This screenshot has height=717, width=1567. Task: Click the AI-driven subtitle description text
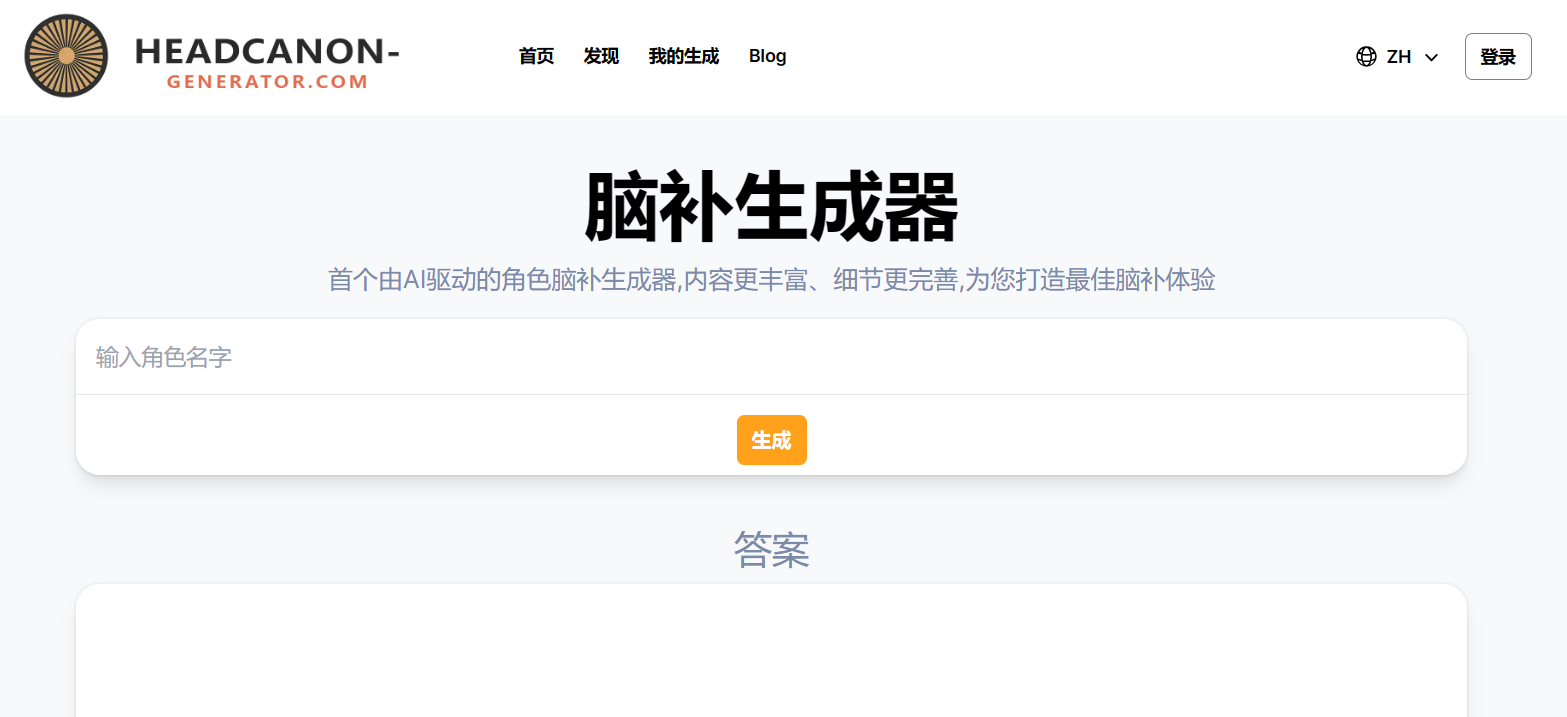771,280
